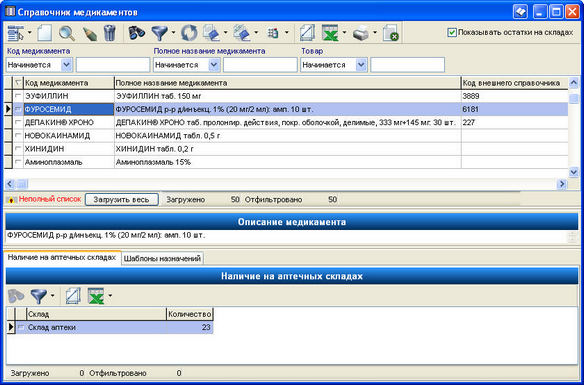Click the list selection mode icon in the top toolbar

coord(16,33)
